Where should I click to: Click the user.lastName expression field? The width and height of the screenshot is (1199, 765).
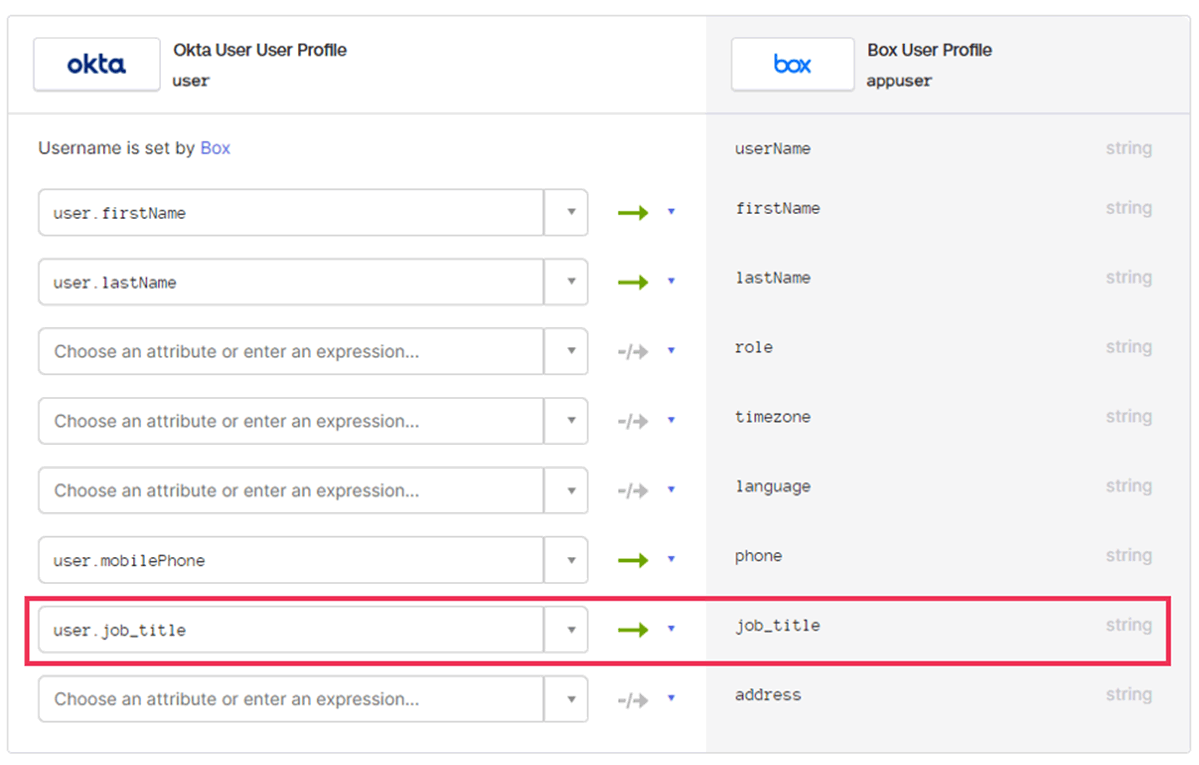click(x=291, y=282)
